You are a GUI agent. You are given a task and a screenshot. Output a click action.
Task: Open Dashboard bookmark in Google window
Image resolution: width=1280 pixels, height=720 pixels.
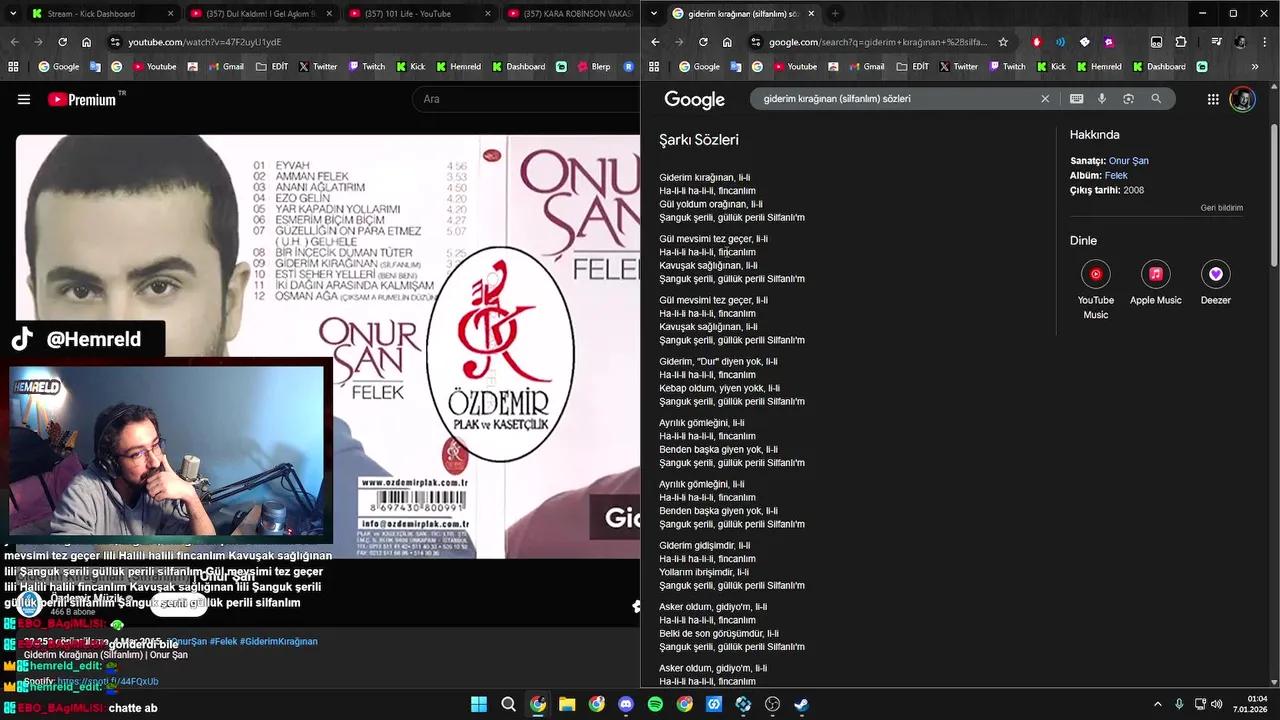[1158, 67]
